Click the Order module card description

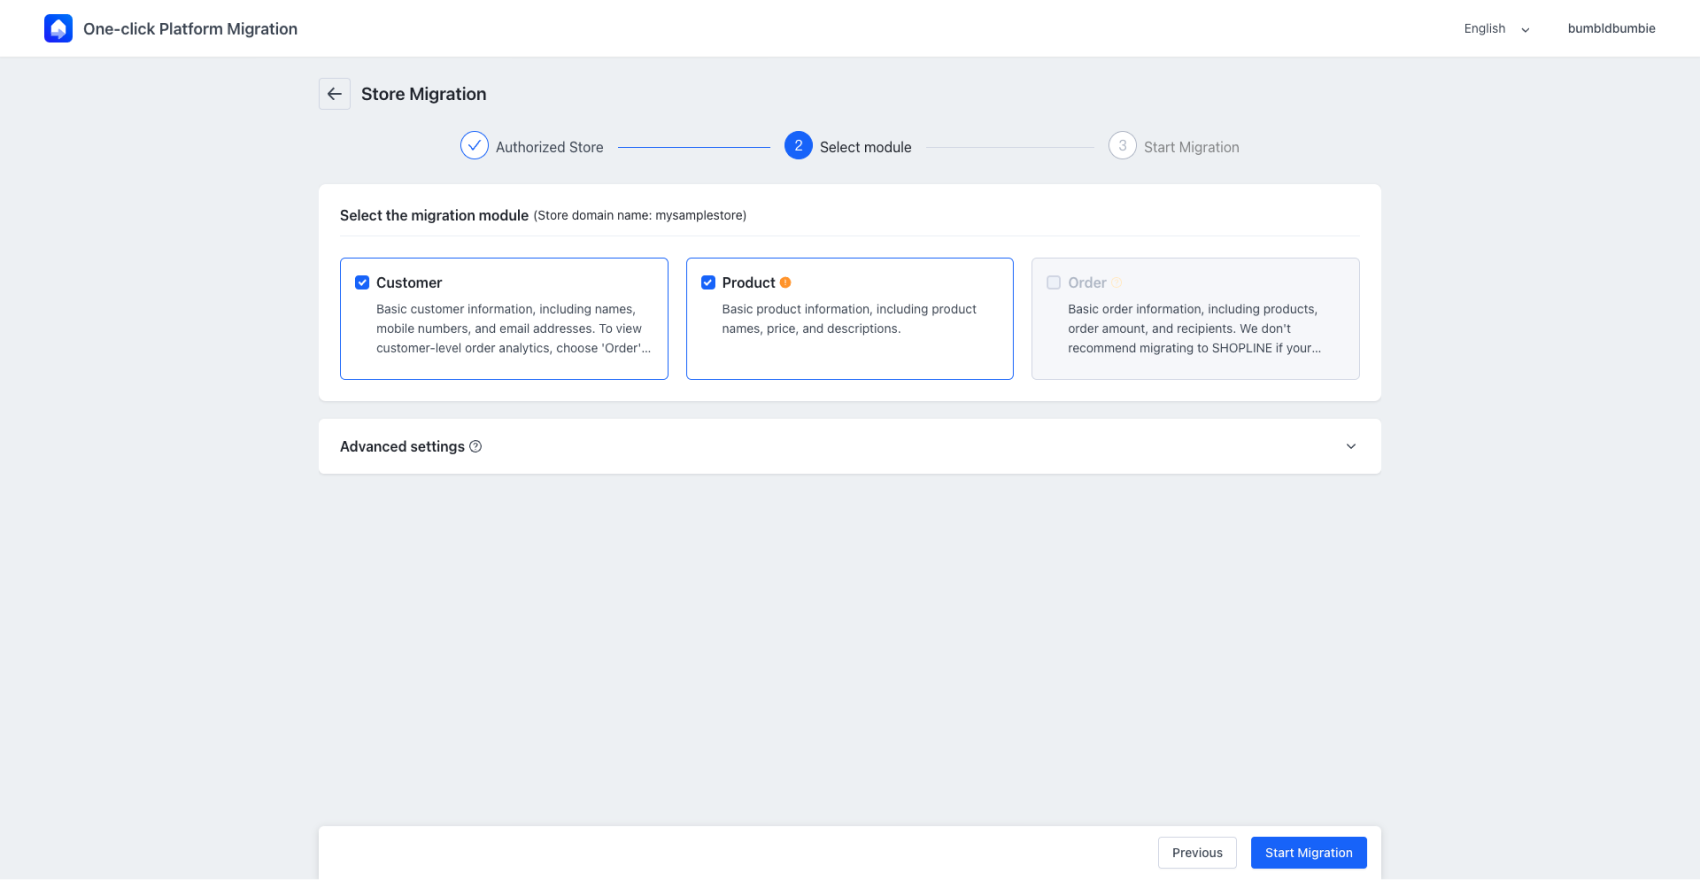click(1194, 329)
